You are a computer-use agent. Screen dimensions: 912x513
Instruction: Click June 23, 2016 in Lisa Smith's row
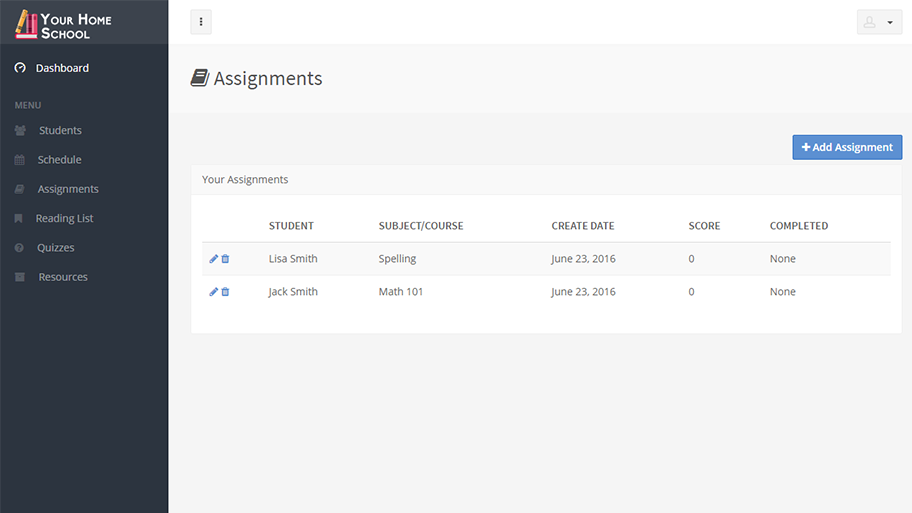(x=583, y=259)
